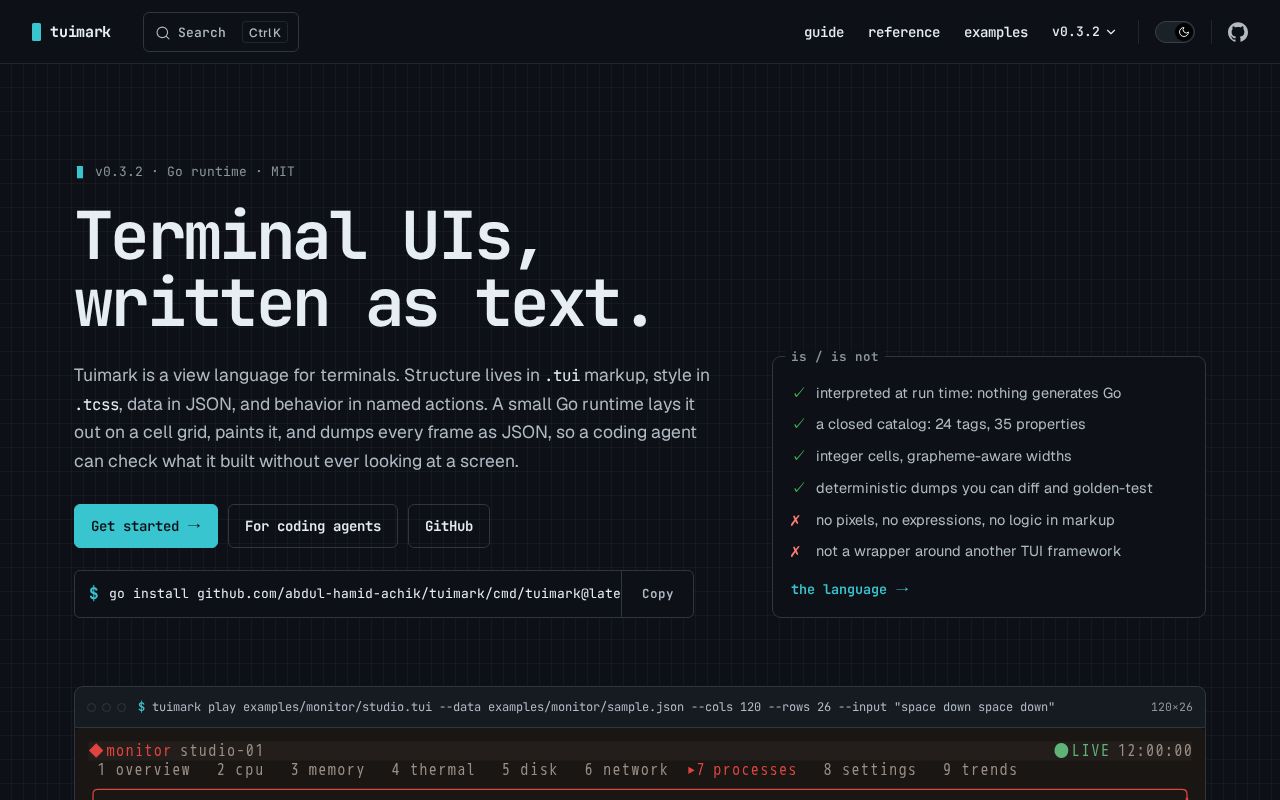Click the 12:00:00 clock in demo
The image size is (1280, 800).
coord(1155,750)
